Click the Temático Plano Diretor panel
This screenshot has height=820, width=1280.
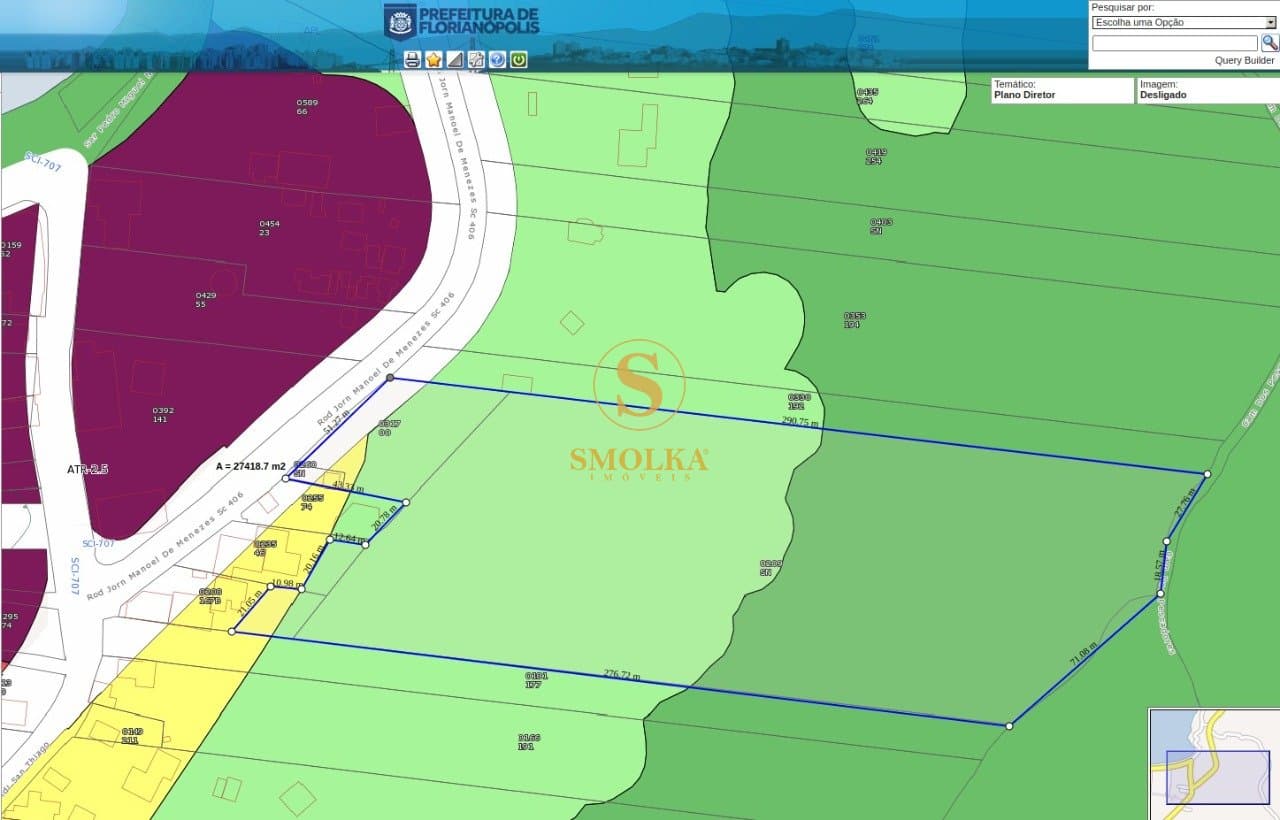pos(1062,90)
